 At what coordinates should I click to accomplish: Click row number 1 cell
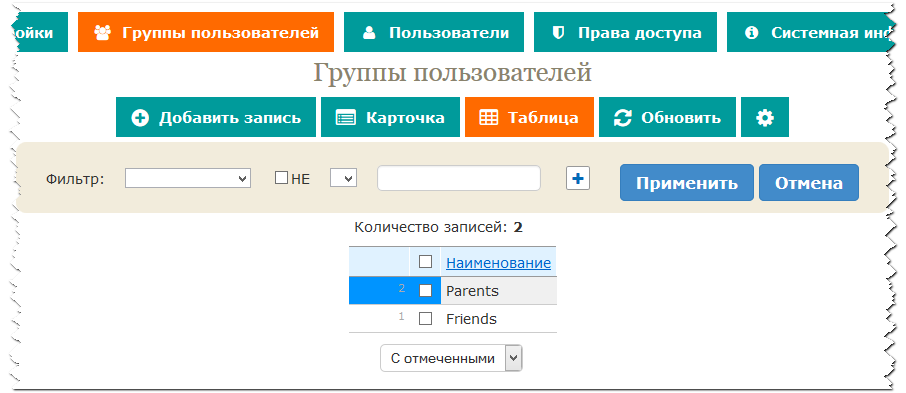[379, 318]
